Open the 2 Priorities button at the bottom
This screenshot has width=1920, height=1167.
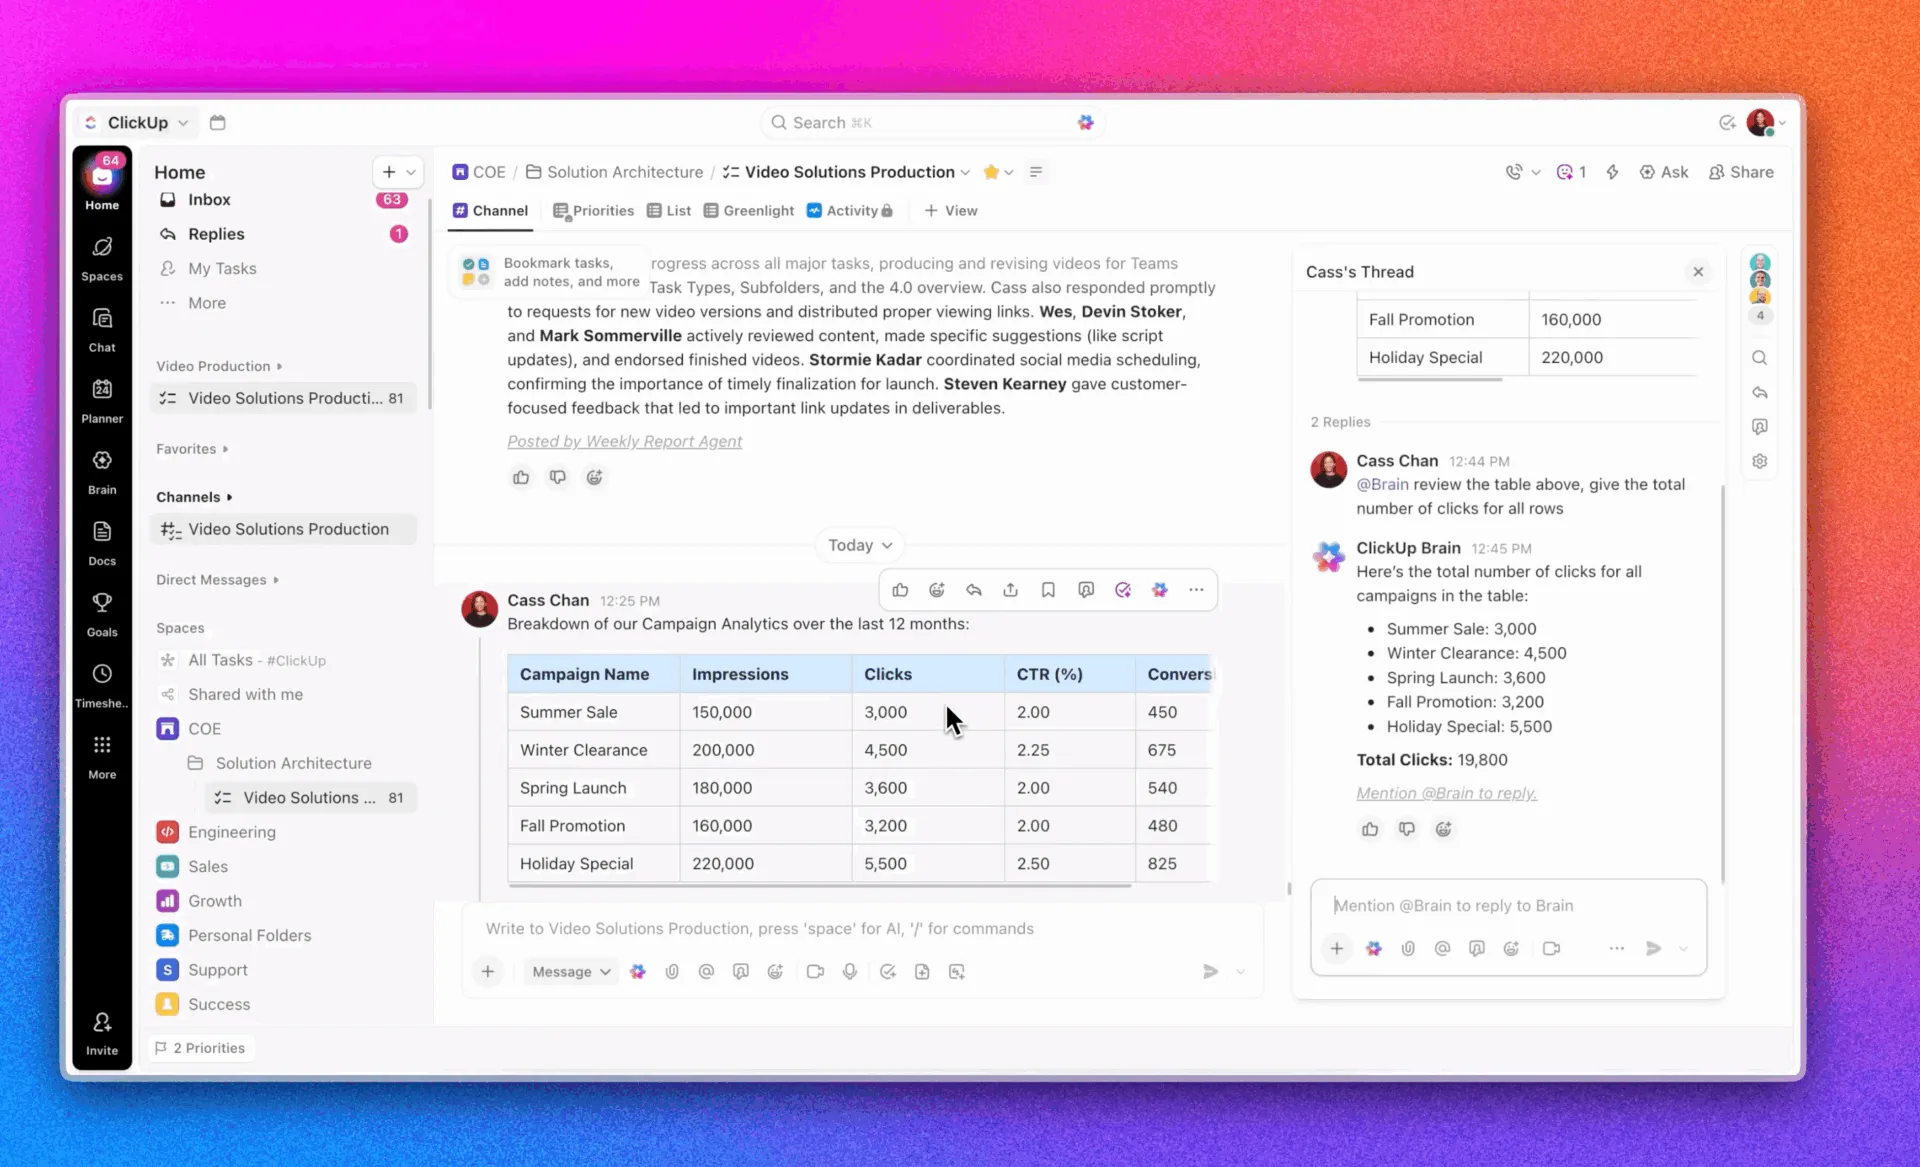tap(201, 1048)
